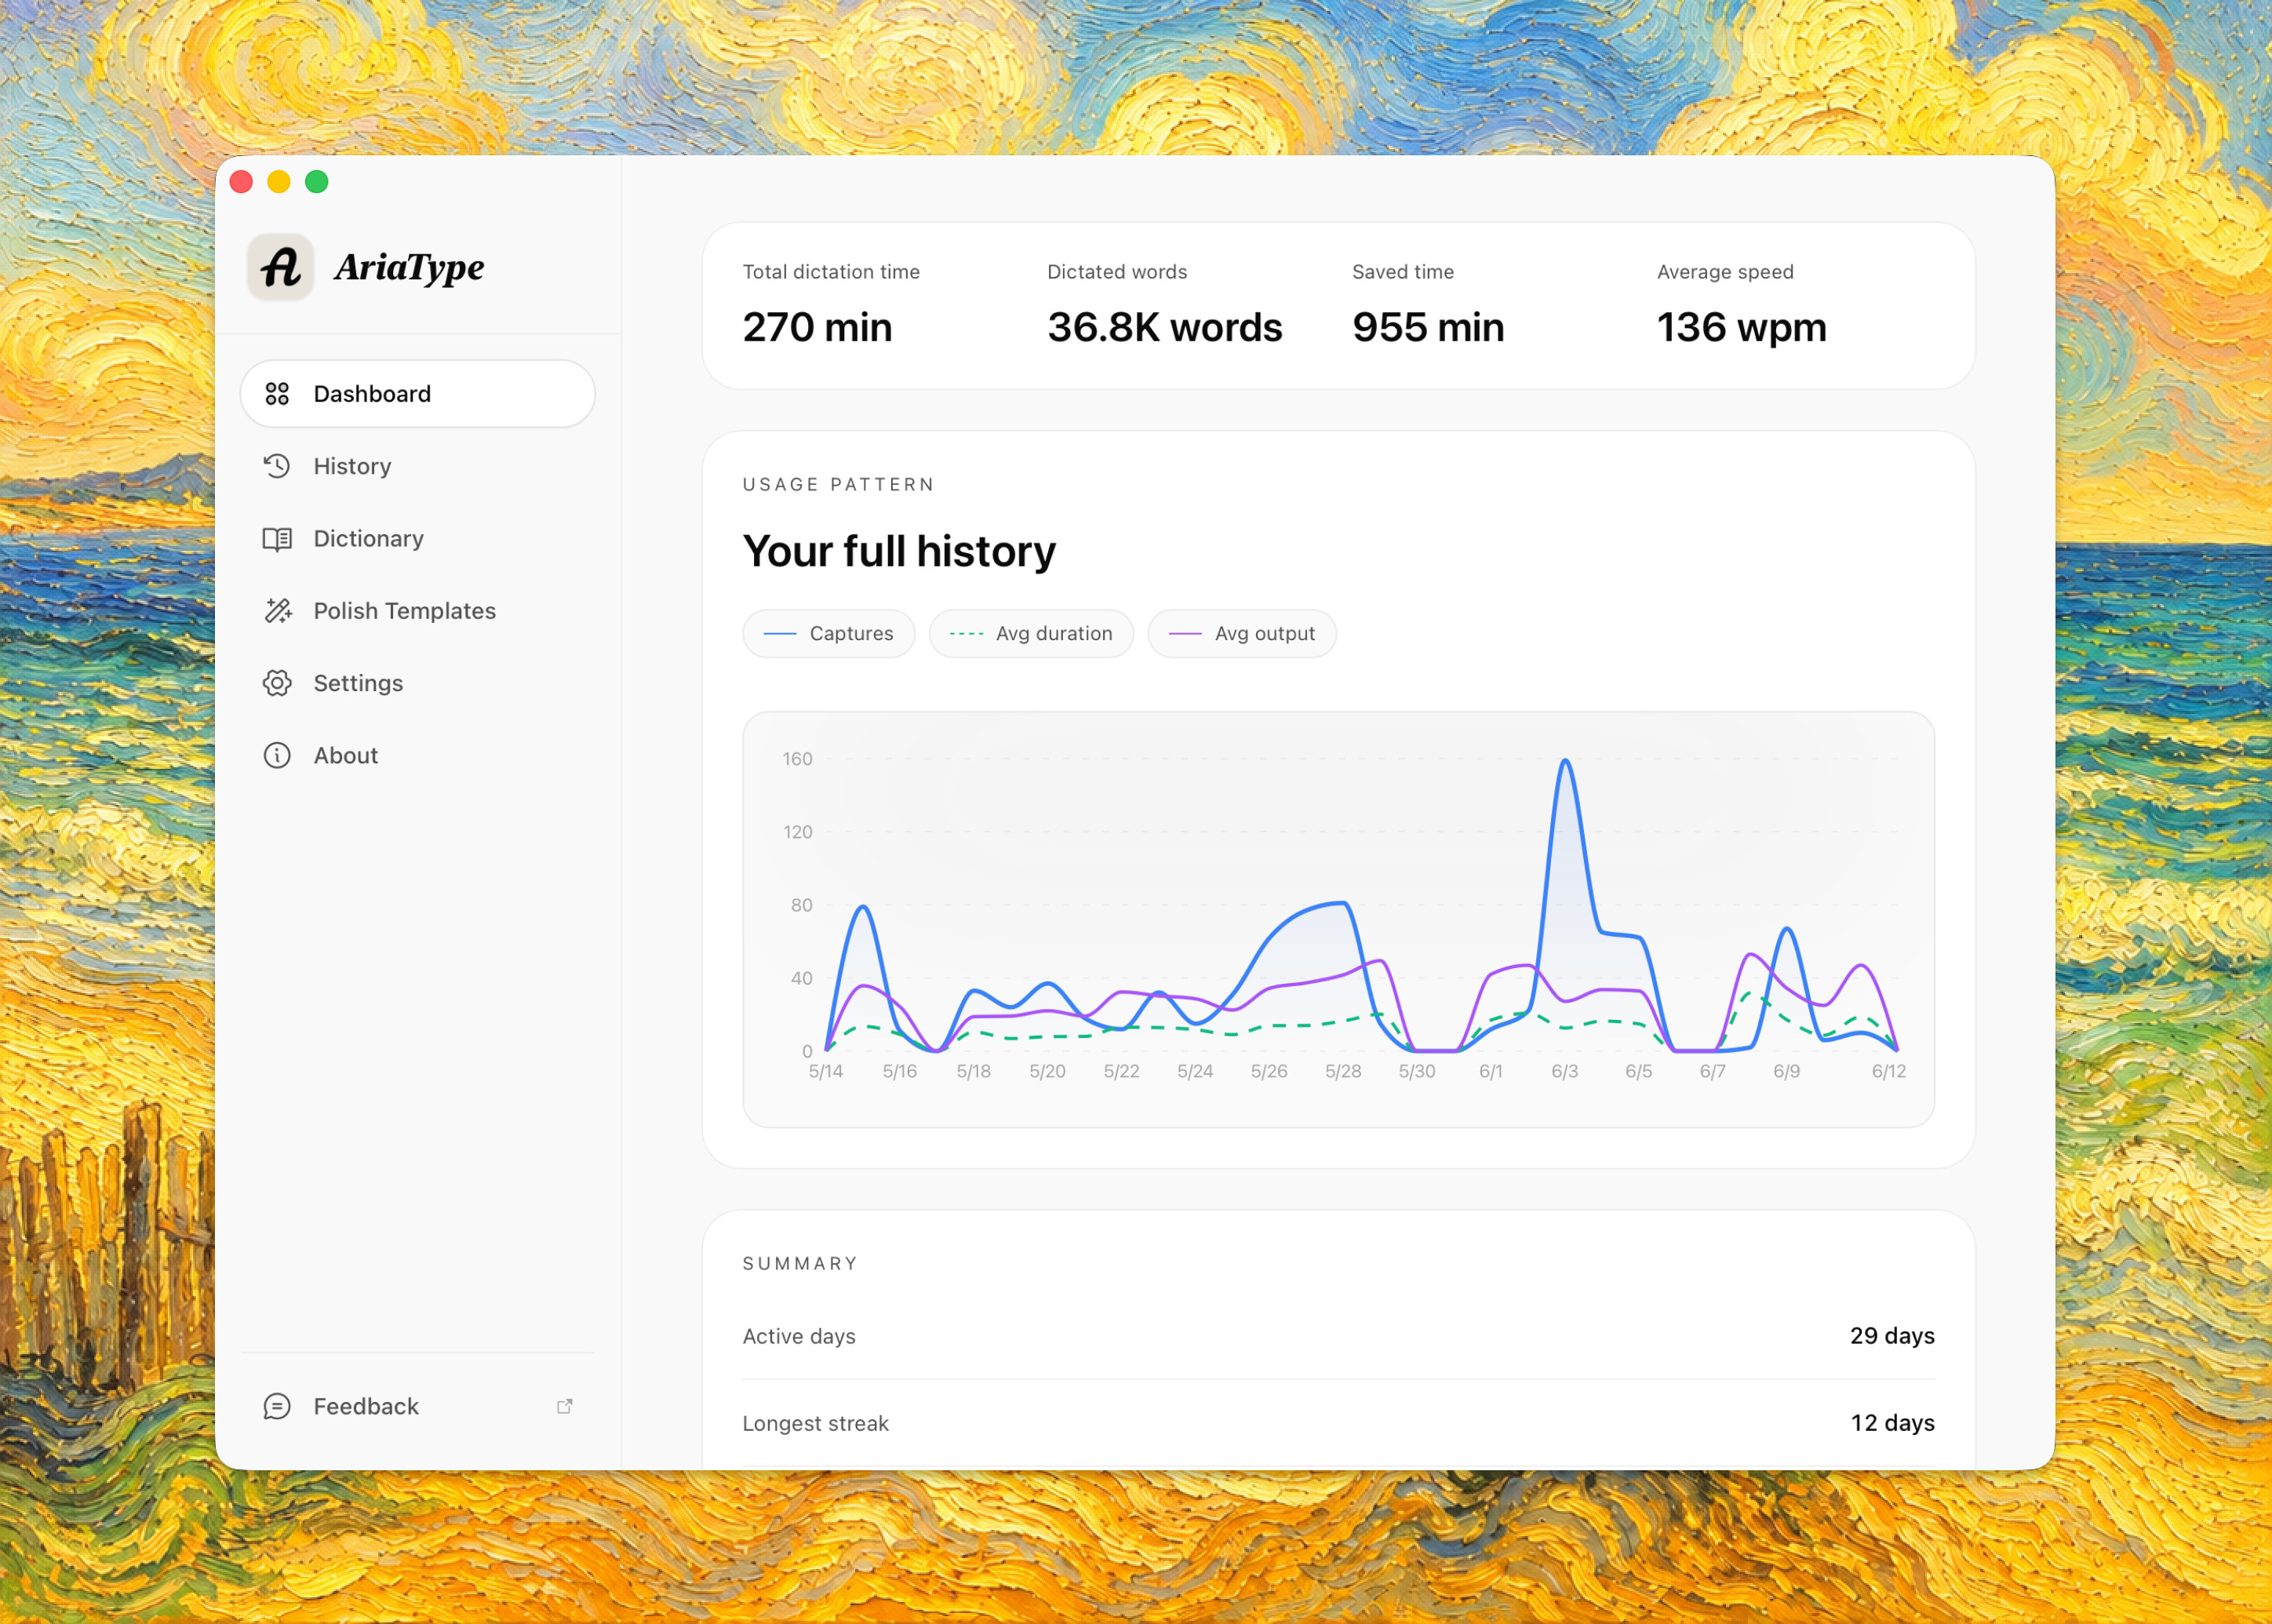Click the History clock icon
This screenshot has height=1624, width=2272.
(277, 466)
